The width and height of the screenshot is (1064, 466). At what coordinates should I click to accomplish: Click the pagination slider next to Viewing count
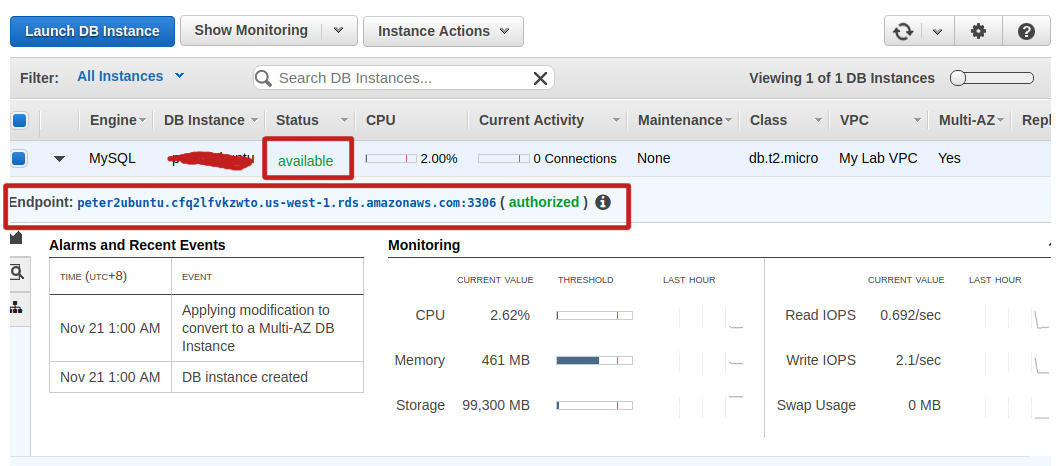(x=991, y=78)
